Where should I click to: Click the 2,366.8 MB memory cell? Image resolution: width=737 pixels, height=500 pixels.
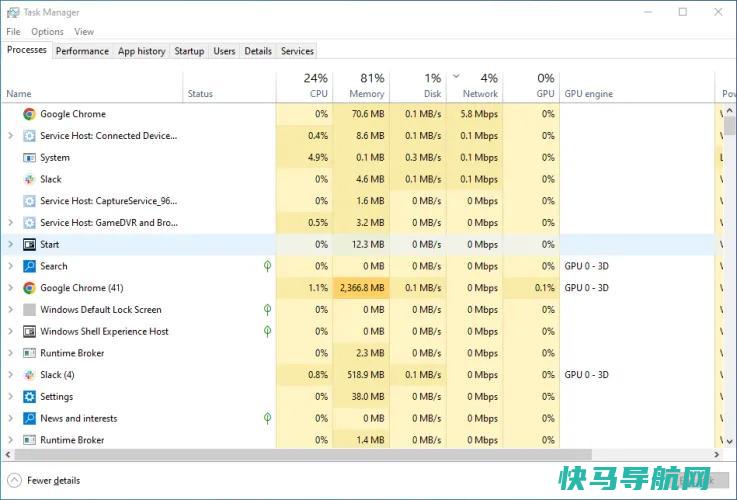click(361, 288)
